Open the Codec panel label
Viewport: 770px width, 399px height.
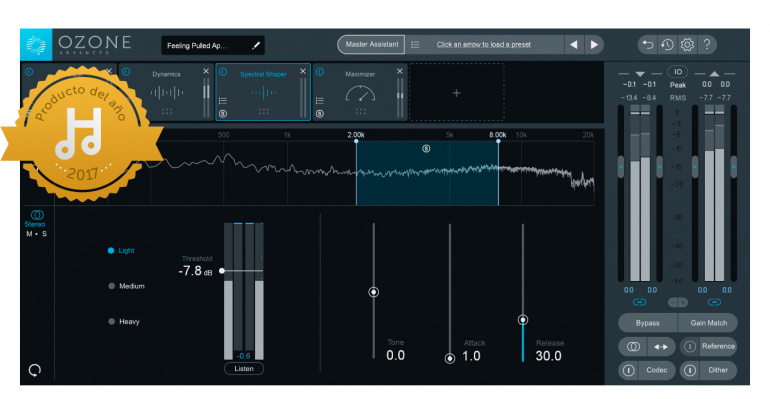[657, 370]
